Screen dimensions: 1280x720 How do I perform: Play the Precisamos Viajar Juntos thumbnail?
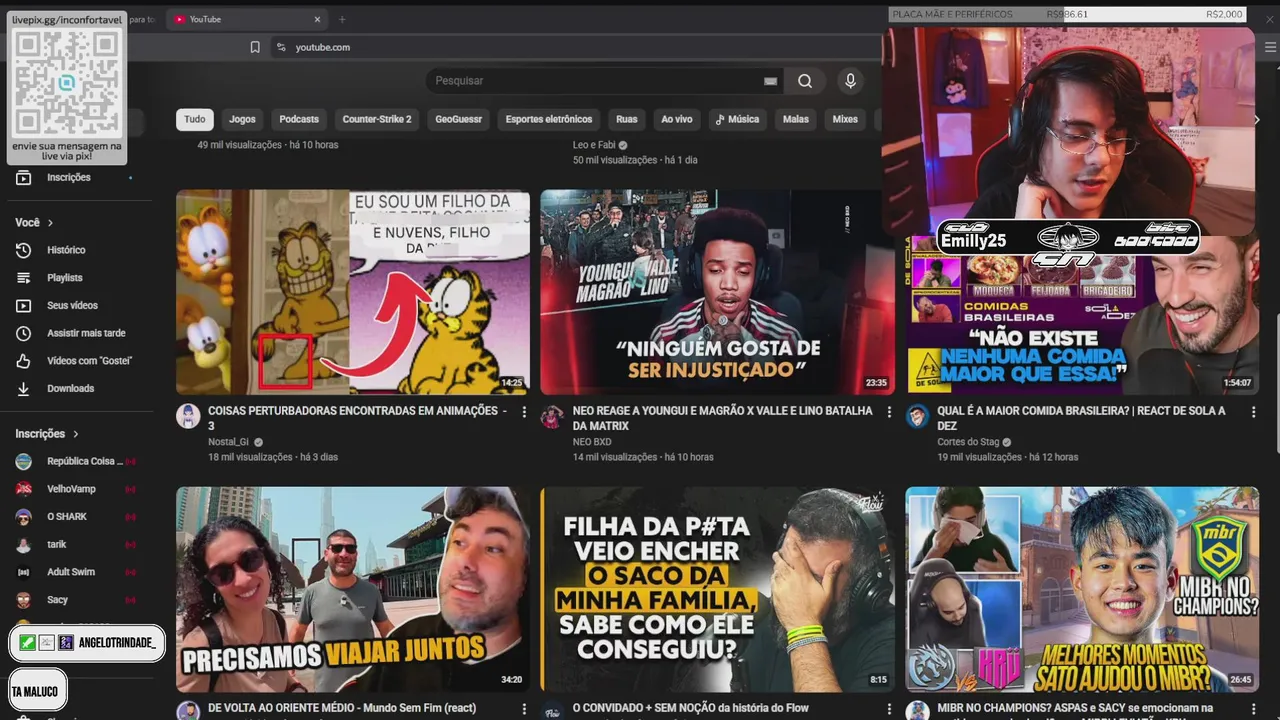click(x=353, y=589)
